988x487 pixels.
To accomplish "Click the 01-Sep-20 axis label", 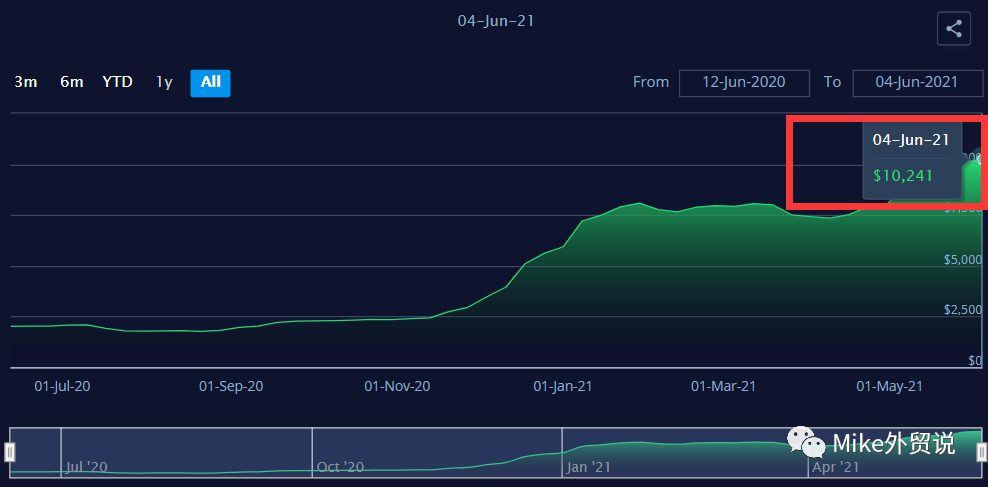I will [231, 386].
